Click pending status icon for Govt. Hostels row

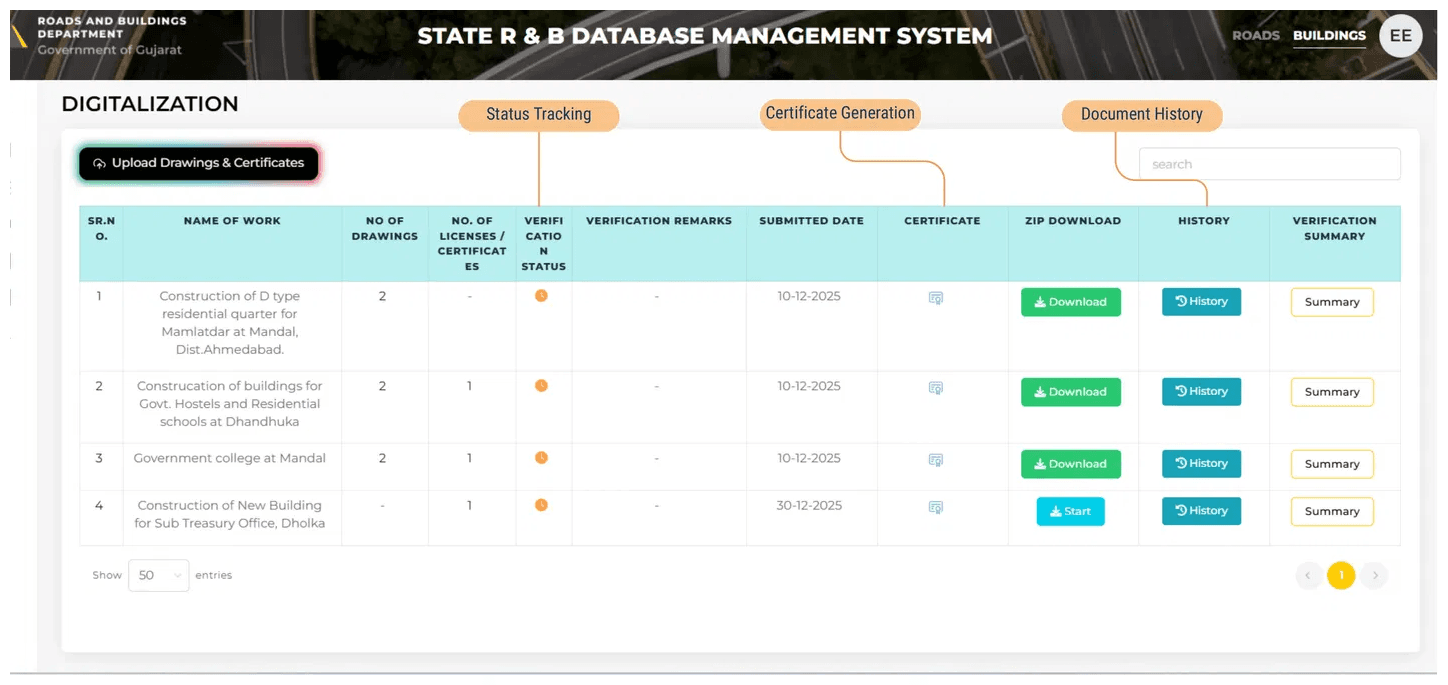tap(541, 386)
